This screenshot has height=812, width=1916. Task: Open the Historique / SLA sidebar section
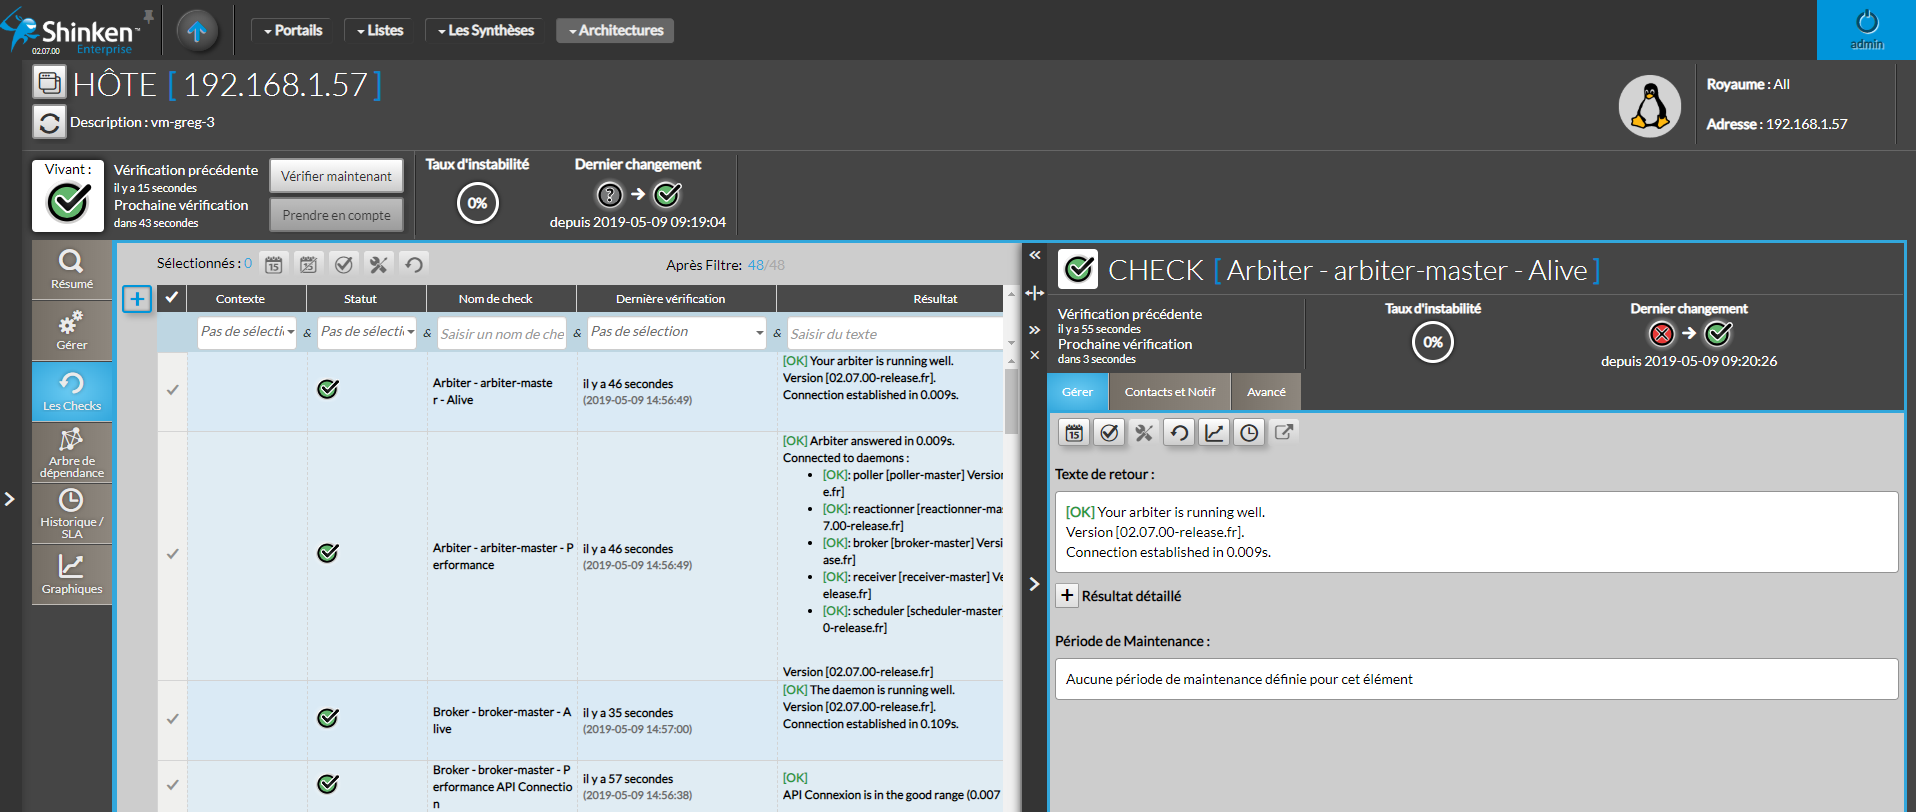71,512
